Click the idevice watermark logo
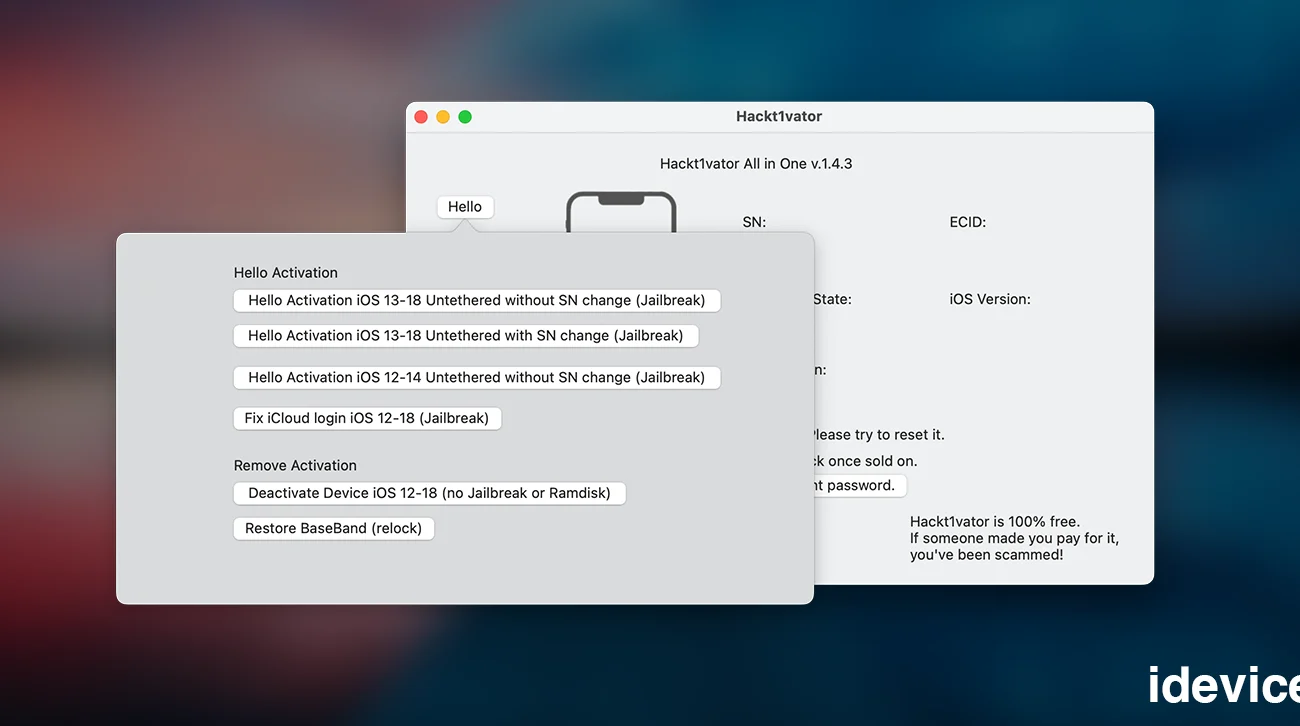 (1223, 686)
